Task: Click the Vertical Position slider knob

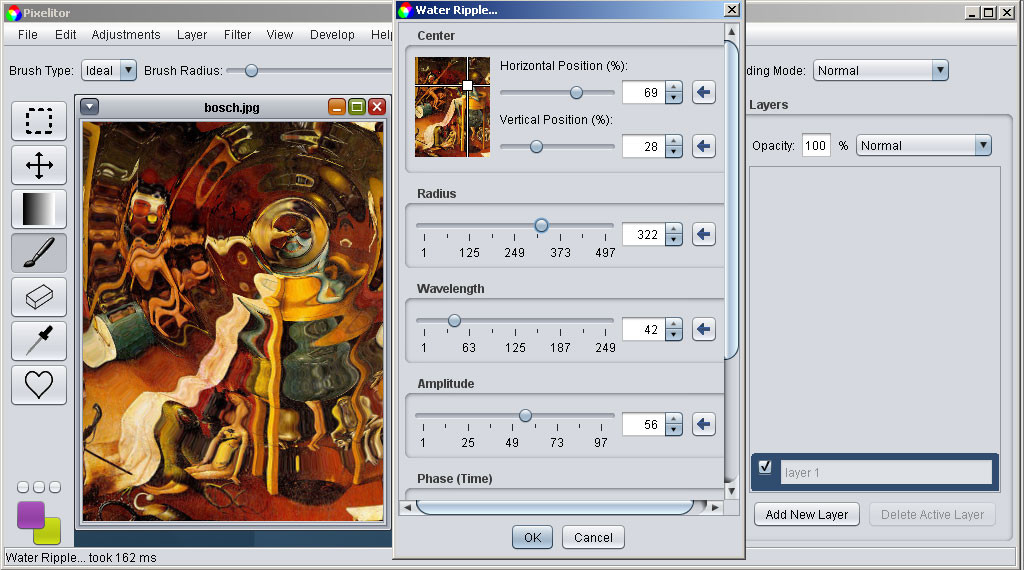Action: point(536,147)
